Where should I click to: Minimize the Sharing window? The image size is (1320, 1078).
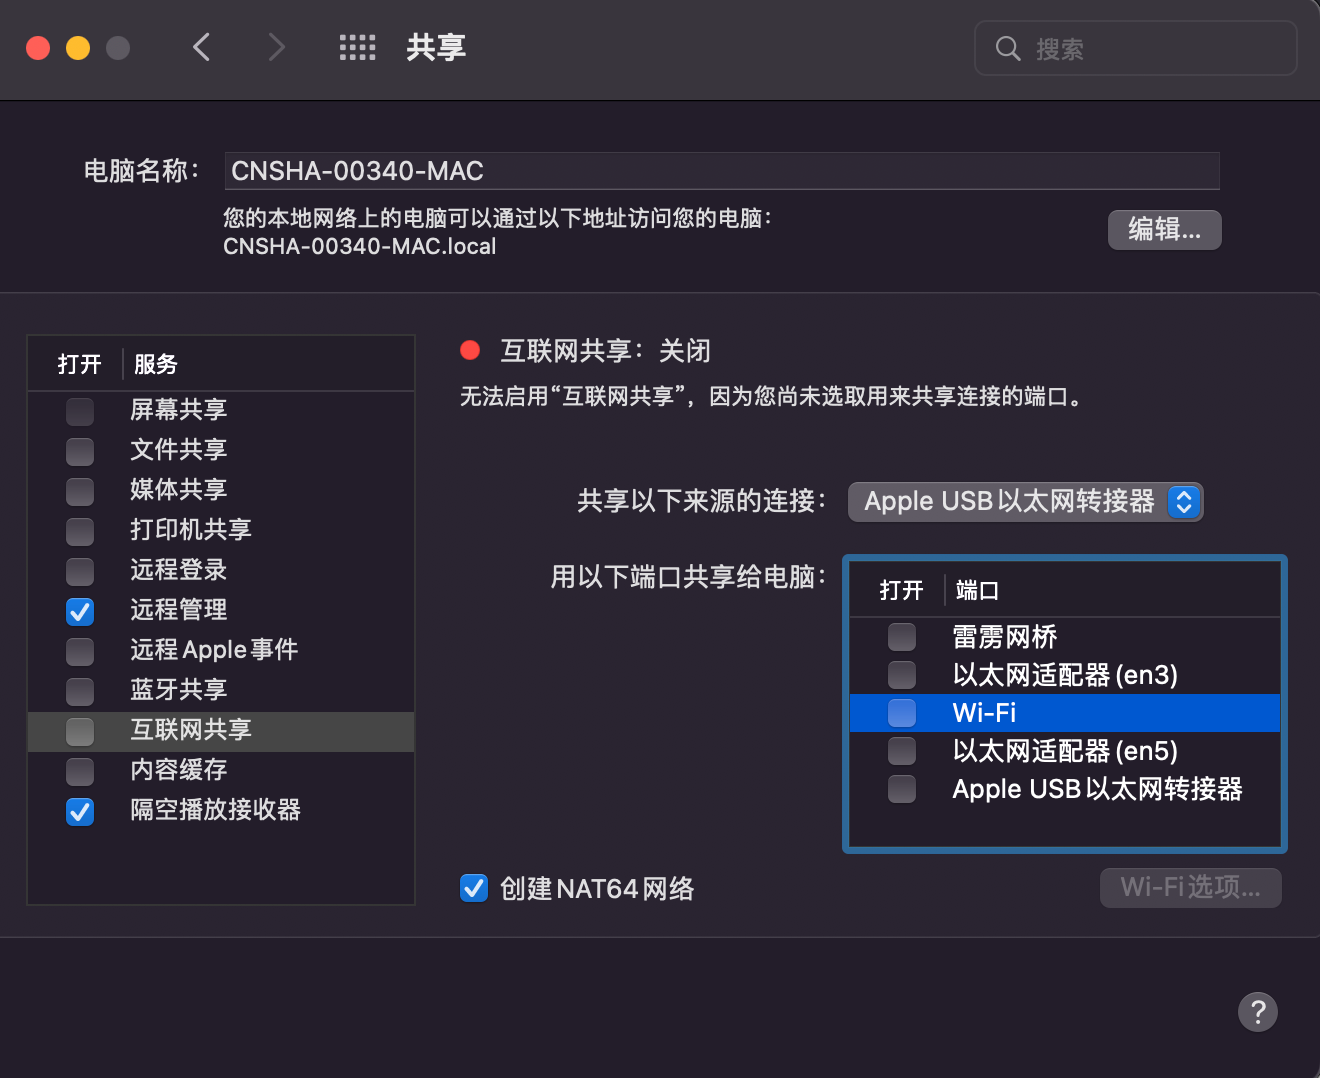coord(78,48)
